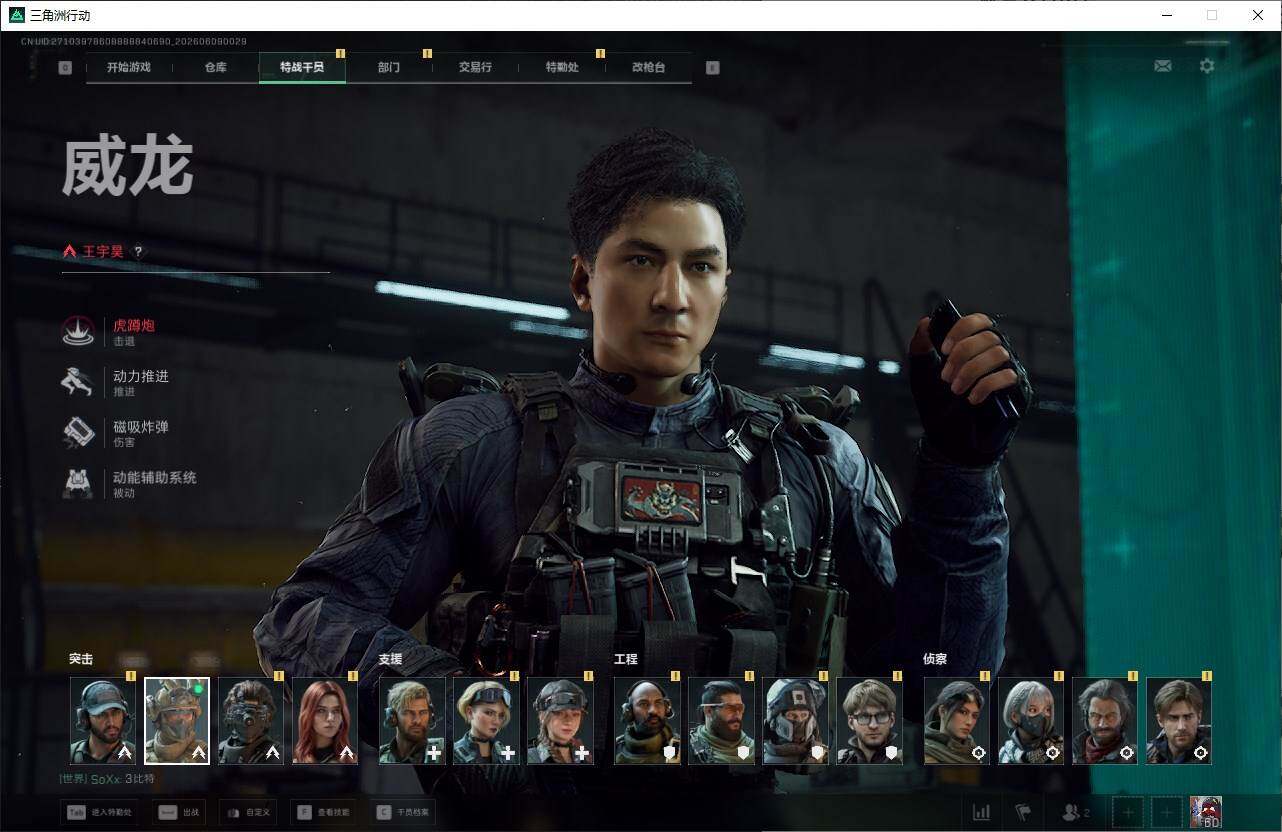Go to the 部门 tab
The width and height of the screenshot is (1282, 832).
click(x=389, y=68)
